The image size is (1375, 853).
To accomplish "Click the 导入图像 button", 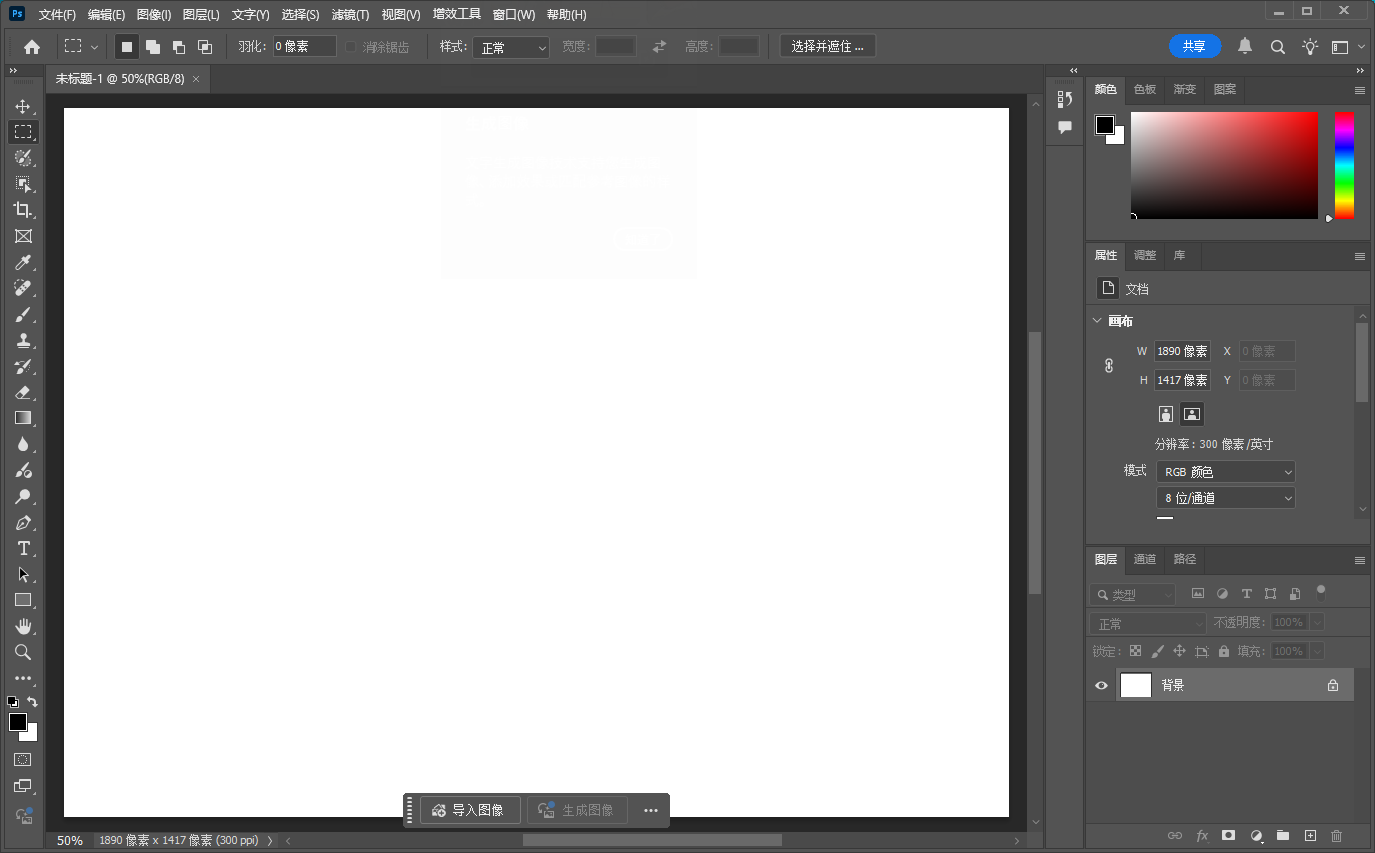I will tap(468, 810).
